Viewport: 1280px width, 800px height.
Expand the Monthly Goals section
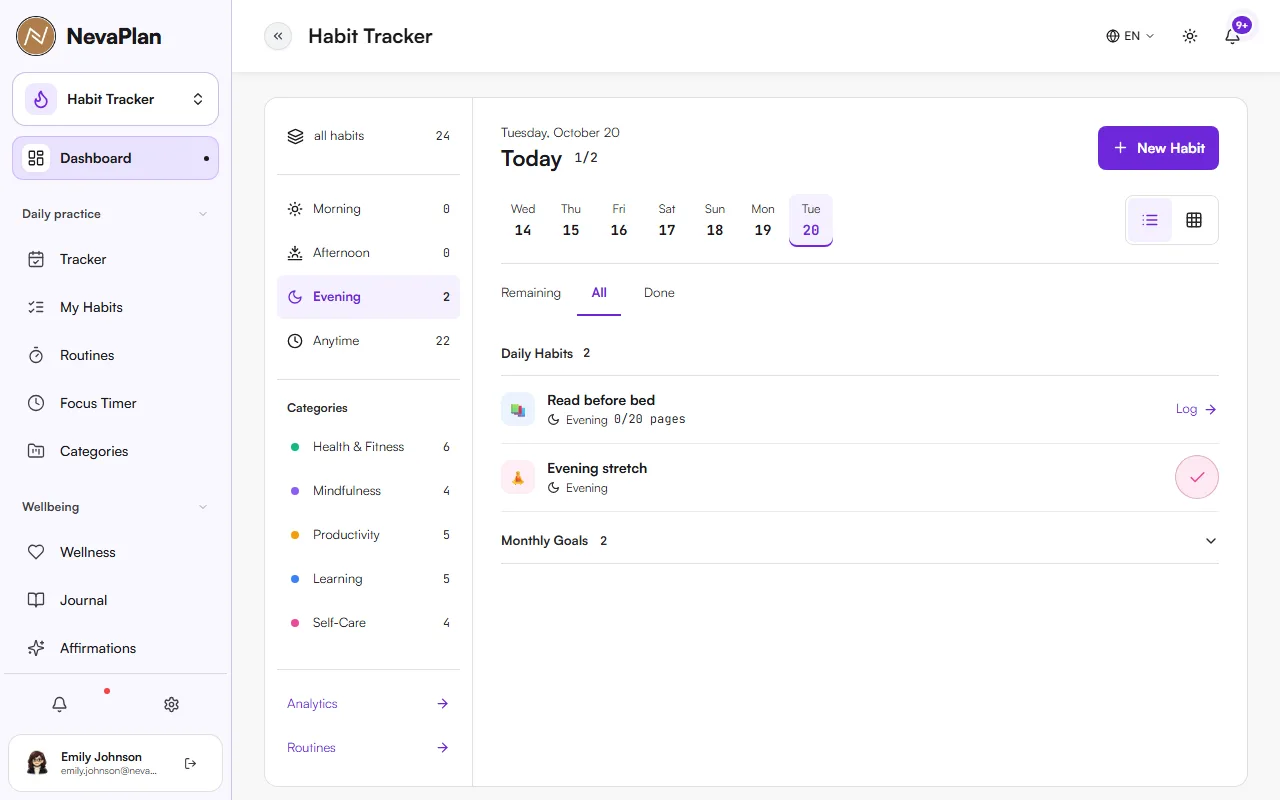(860, 541)
